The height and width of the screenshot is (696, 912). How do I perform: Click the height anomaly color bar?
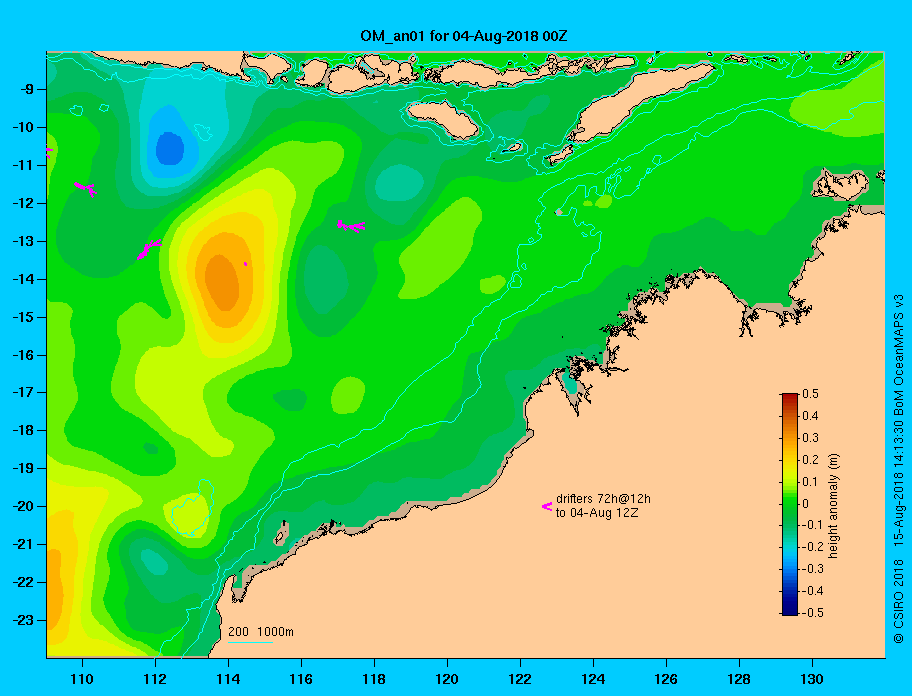click(x=790, y=504)
